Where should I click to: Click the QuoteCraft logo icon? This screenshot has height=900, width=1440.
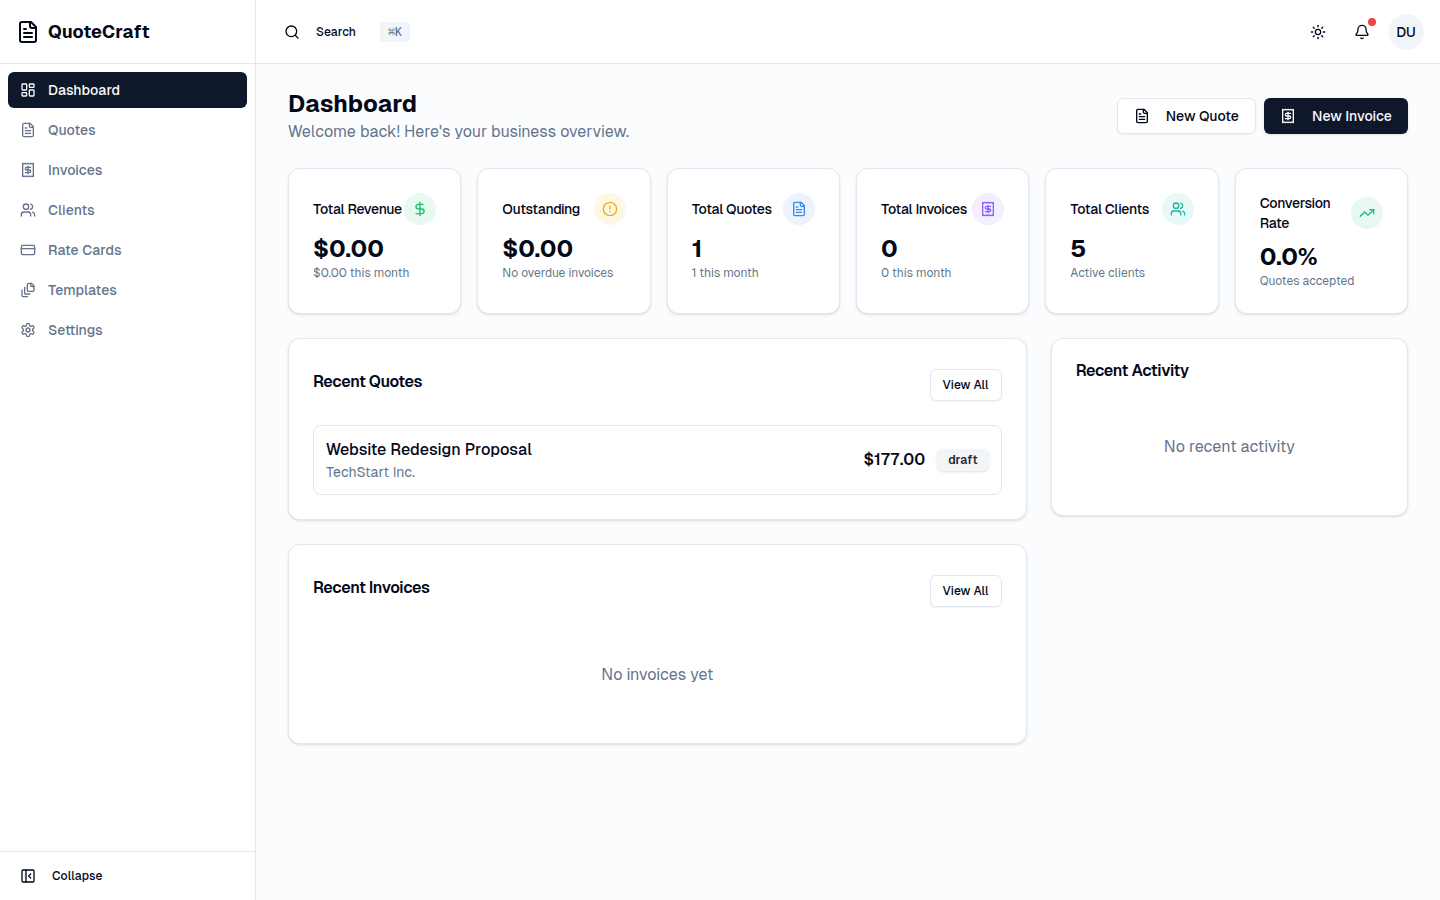pyautogui.click(x=27, y=31)
